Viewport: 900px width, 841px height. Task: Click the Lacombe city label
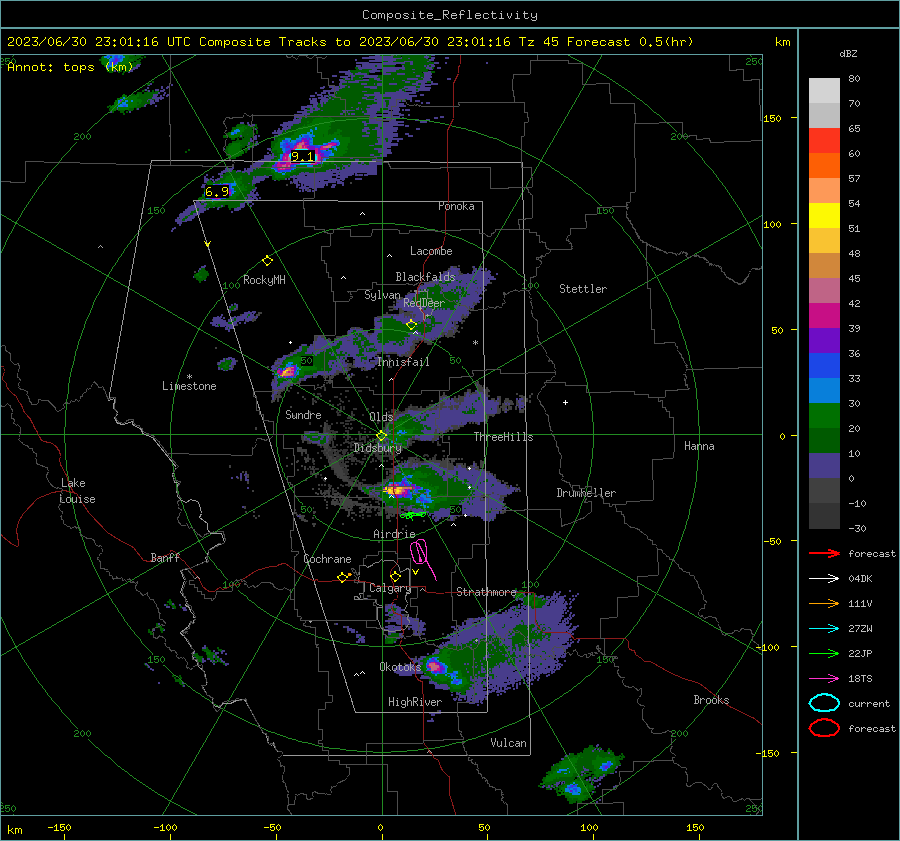[431, 251]
